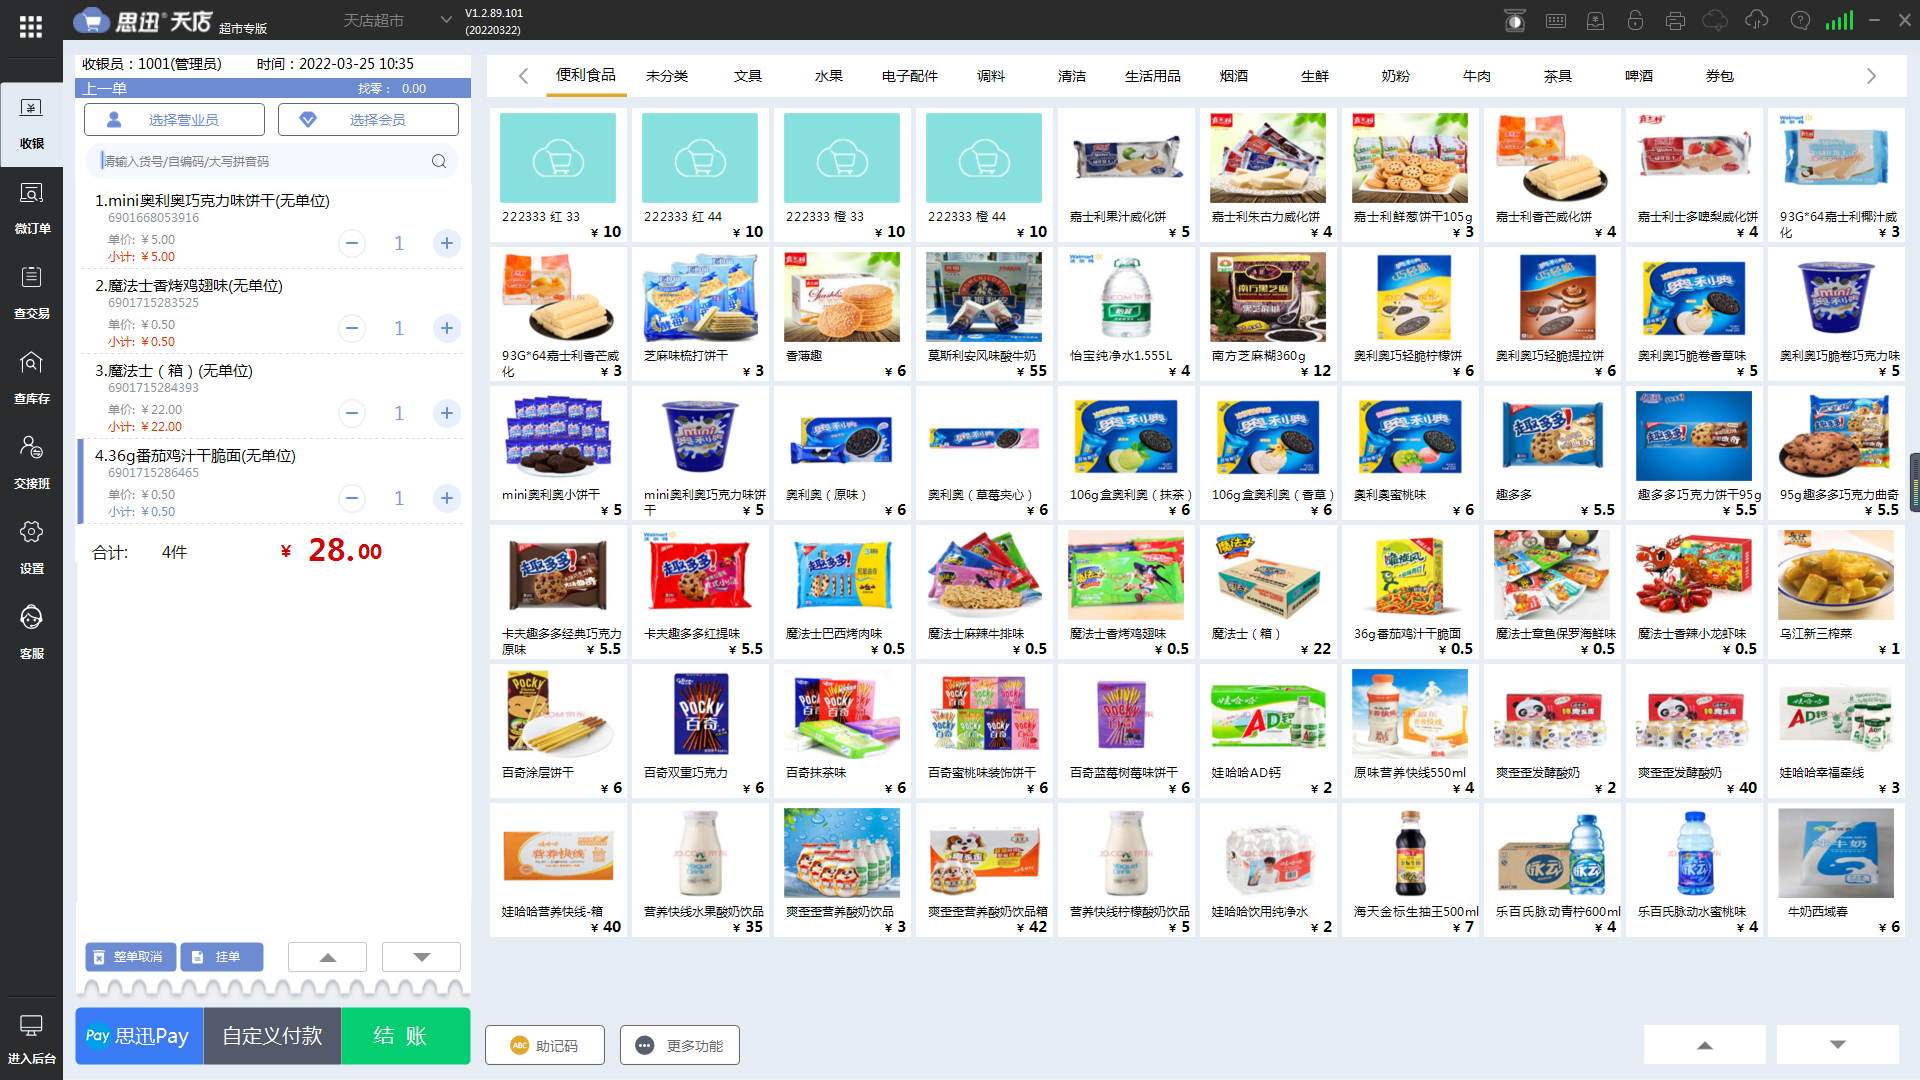This screenshot has width=1920, height=1080.
Task: Add 牛奶西域春 to cart
Action: (x=1836, y=870)
